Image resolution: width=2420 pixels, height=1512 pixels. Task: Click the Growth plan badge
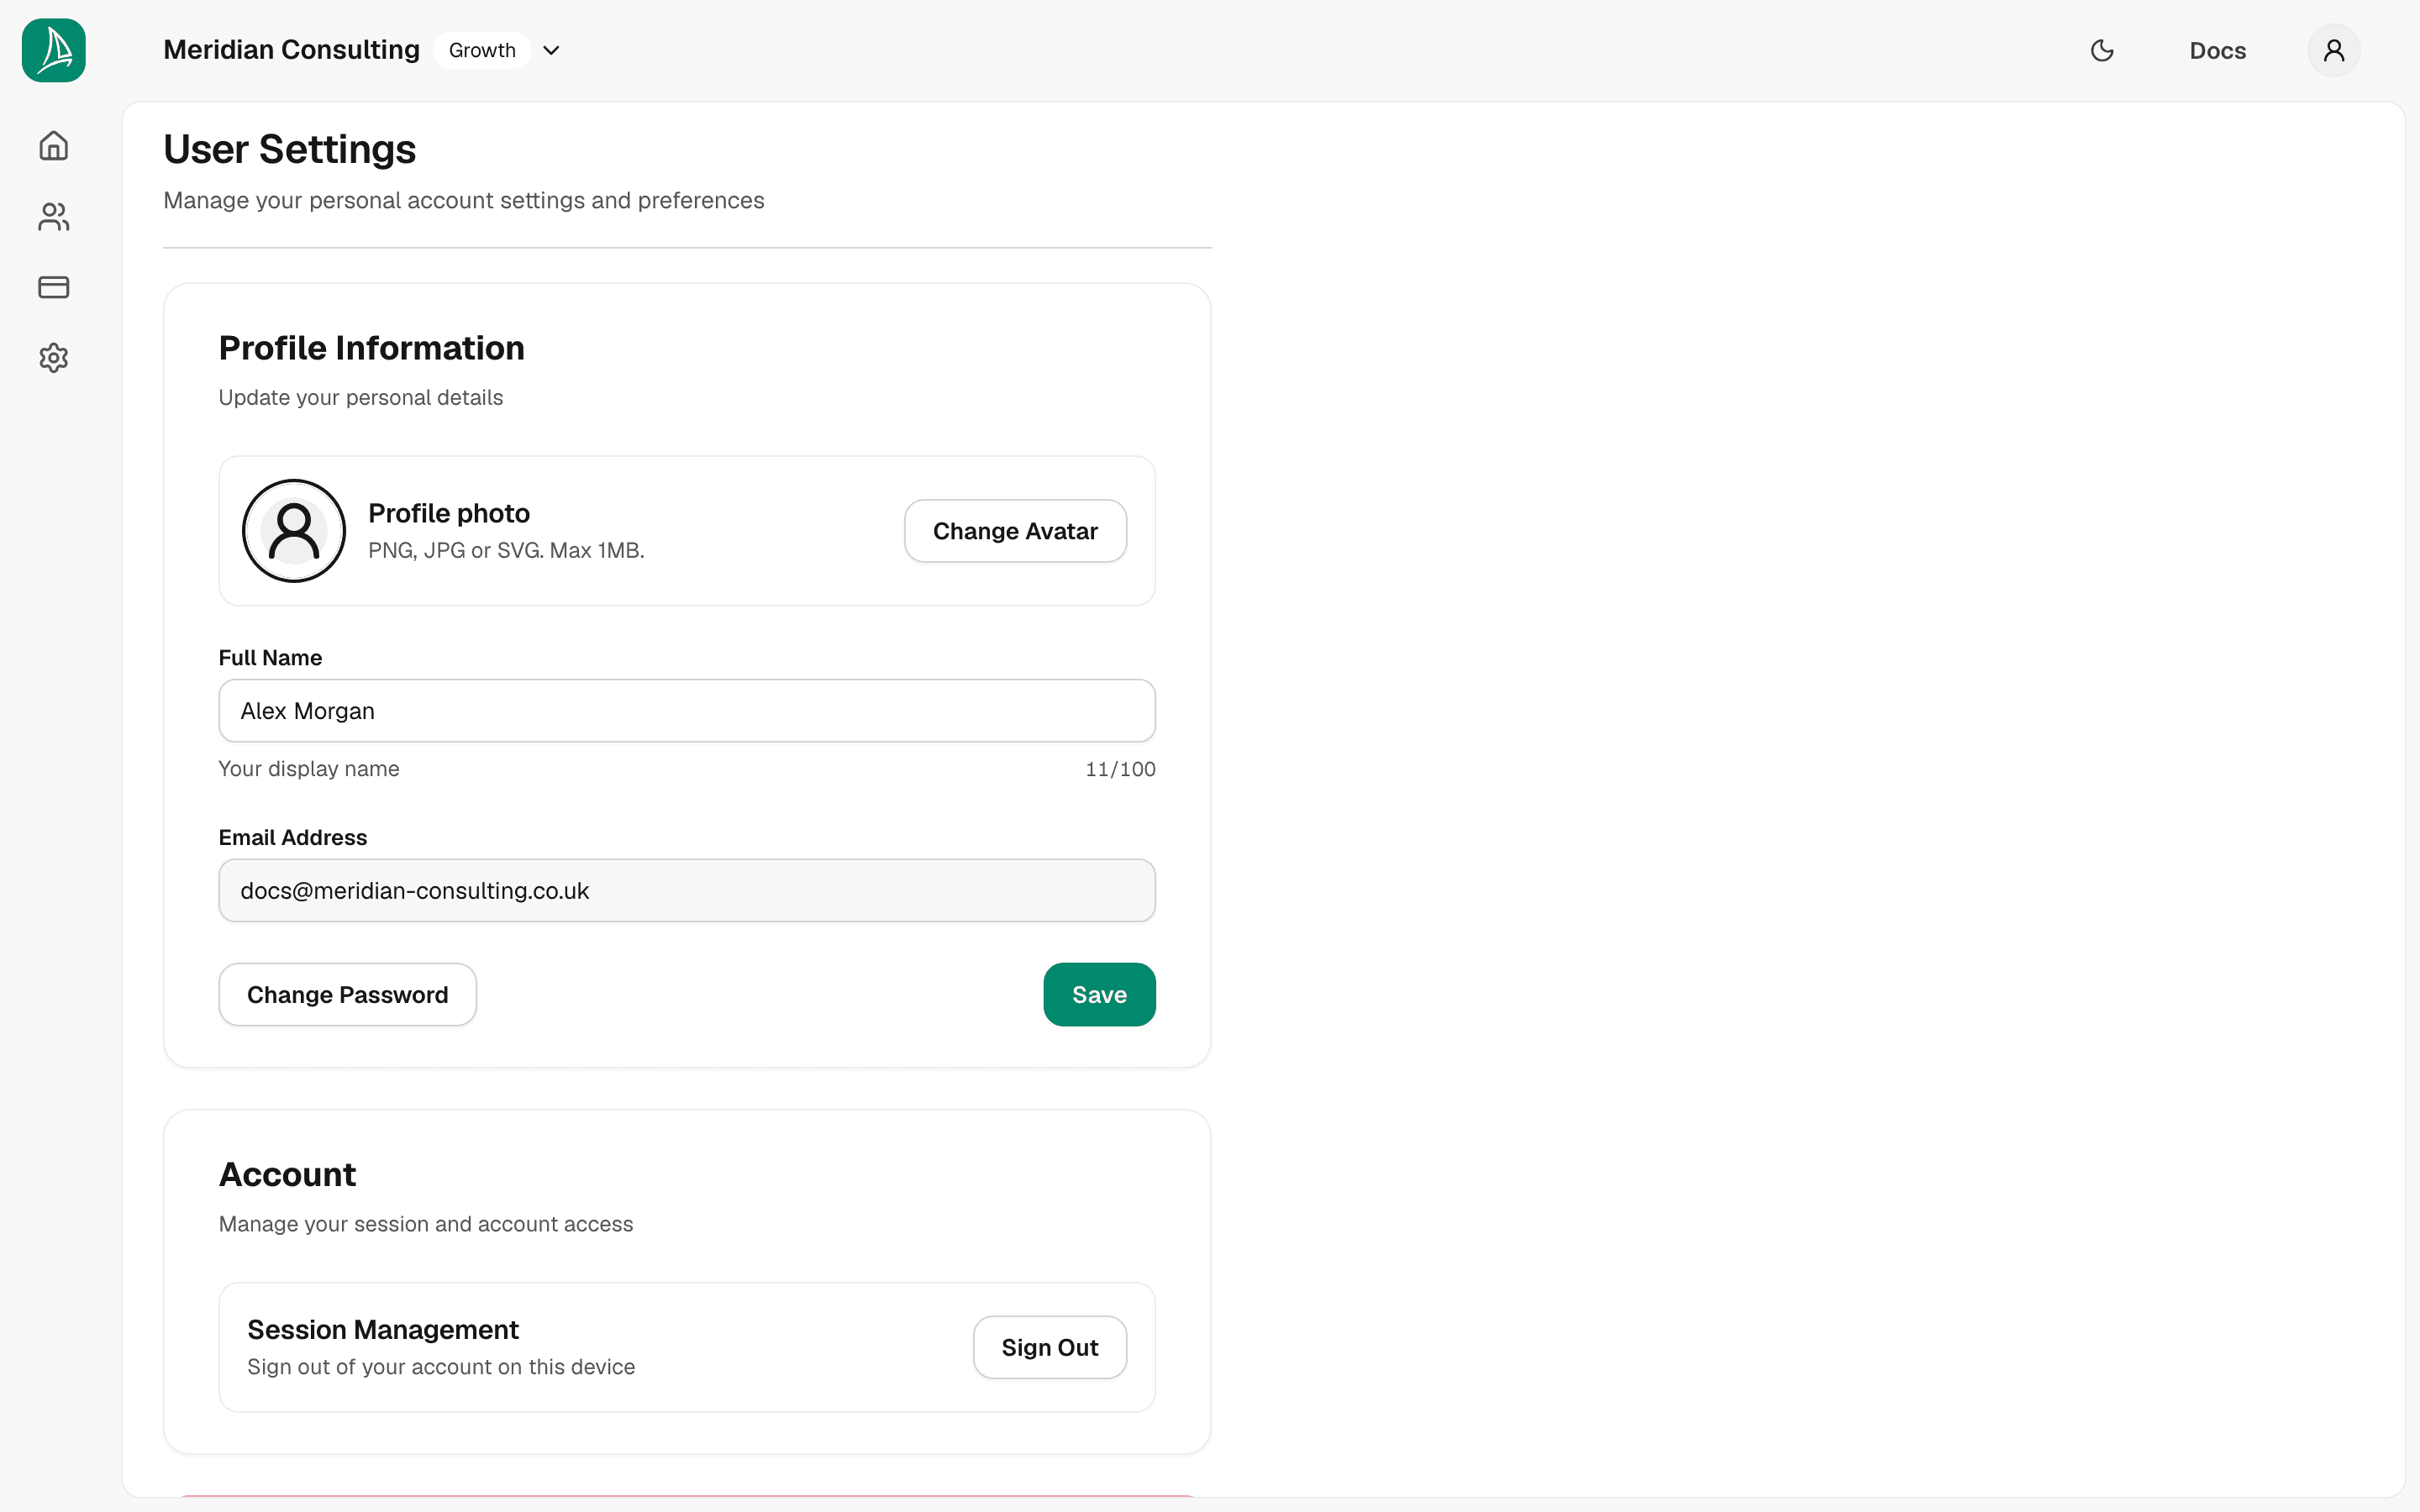(x=482, y=50)
